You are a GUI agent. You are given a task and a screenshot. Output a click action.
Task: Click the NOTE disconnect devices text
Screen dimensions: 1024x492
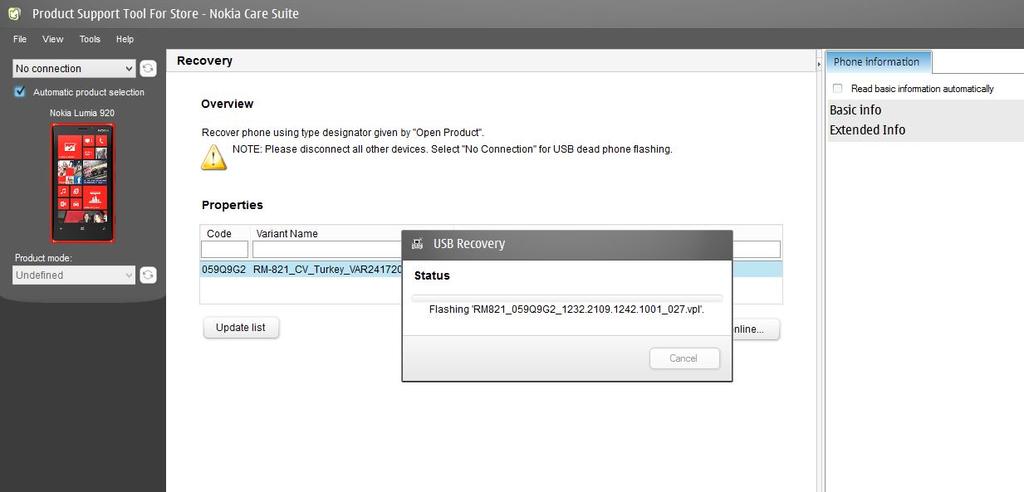pyautogui.click(x=452, y=149)
